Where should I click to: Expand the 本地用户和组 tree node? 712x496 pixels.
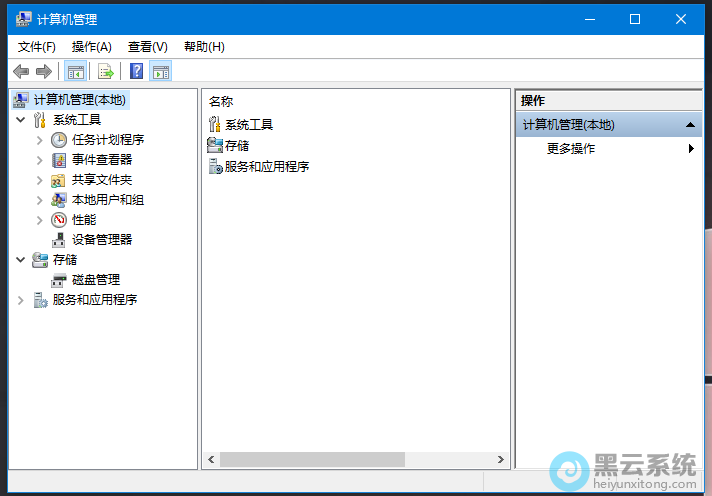40,200
